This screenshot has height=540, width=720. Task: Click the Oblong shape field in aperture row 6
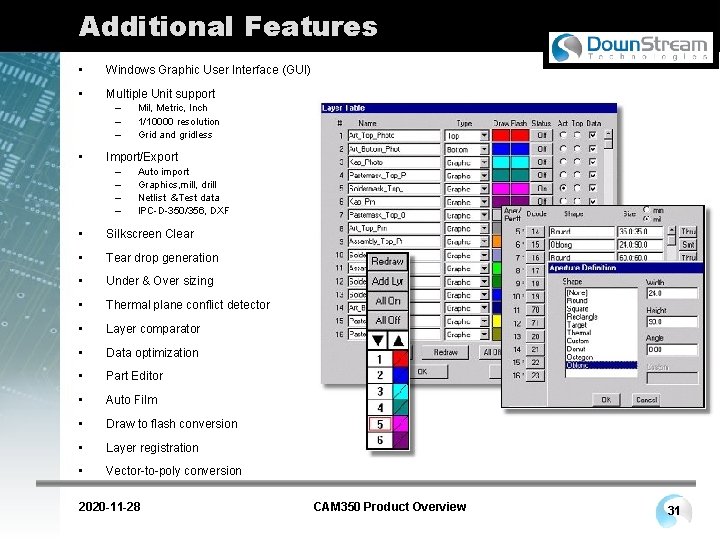pyautogui.click(x=581, y=244)
